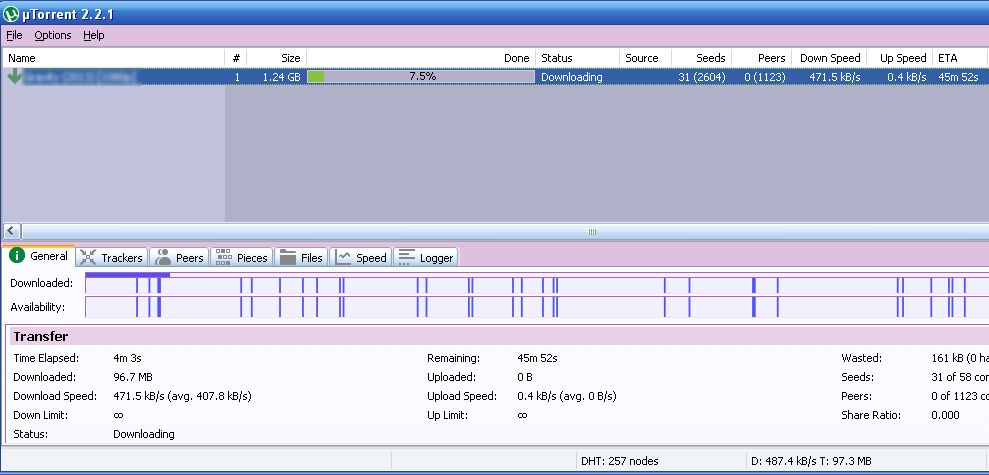
Task: Click the Trackers tab arrows icon
Action: [88, 257]
